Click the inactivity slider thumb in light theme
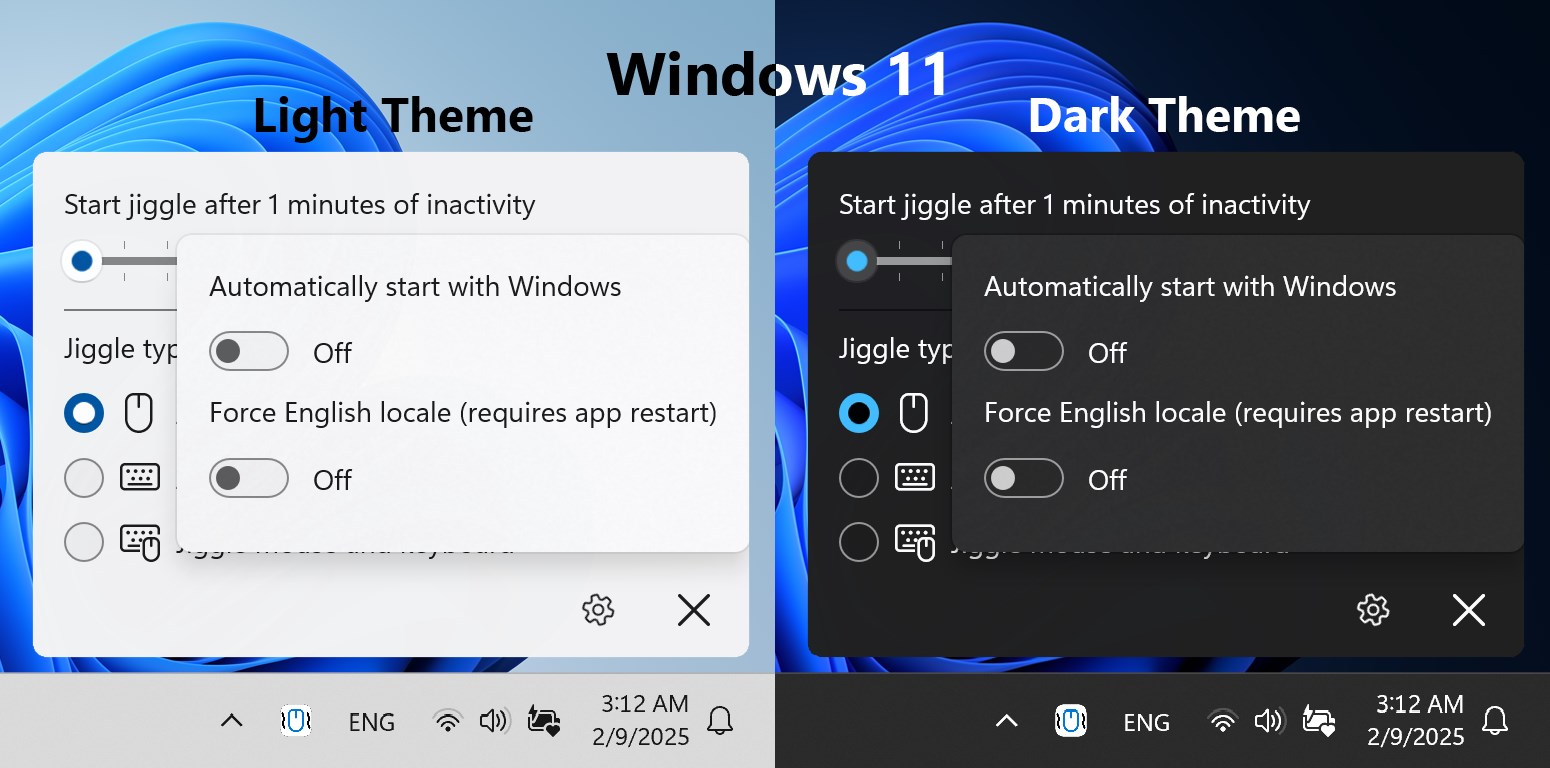The height and width of the screenshot is (768, 1550). [82, 261]
